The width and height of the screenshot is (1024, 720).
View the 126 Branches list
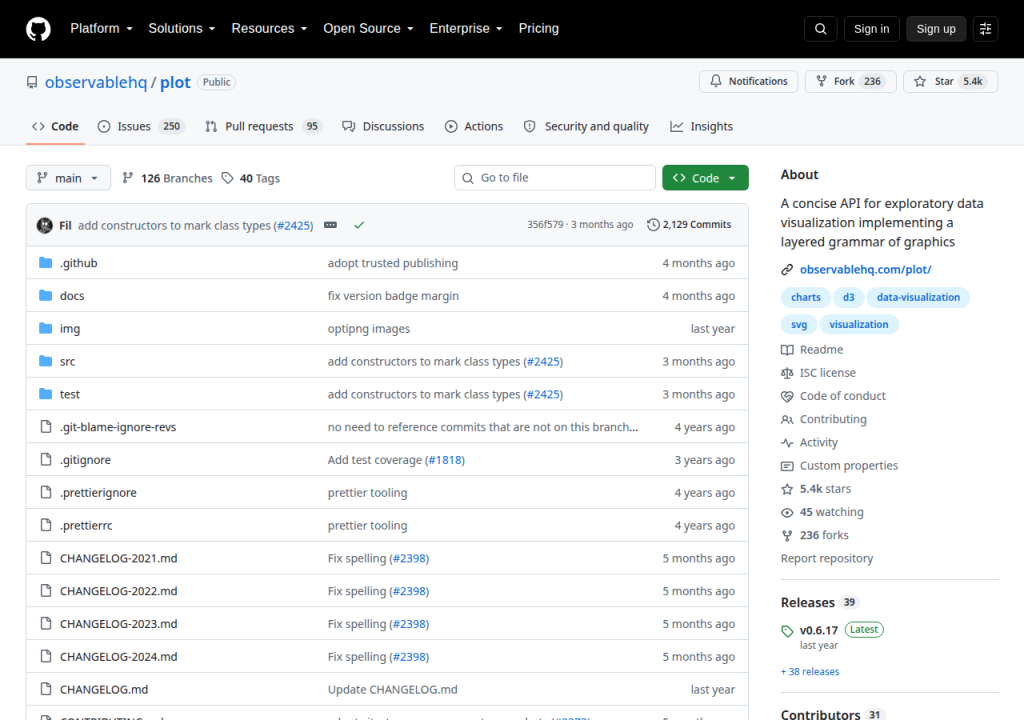pyautogui.click(x=168, y=178)
